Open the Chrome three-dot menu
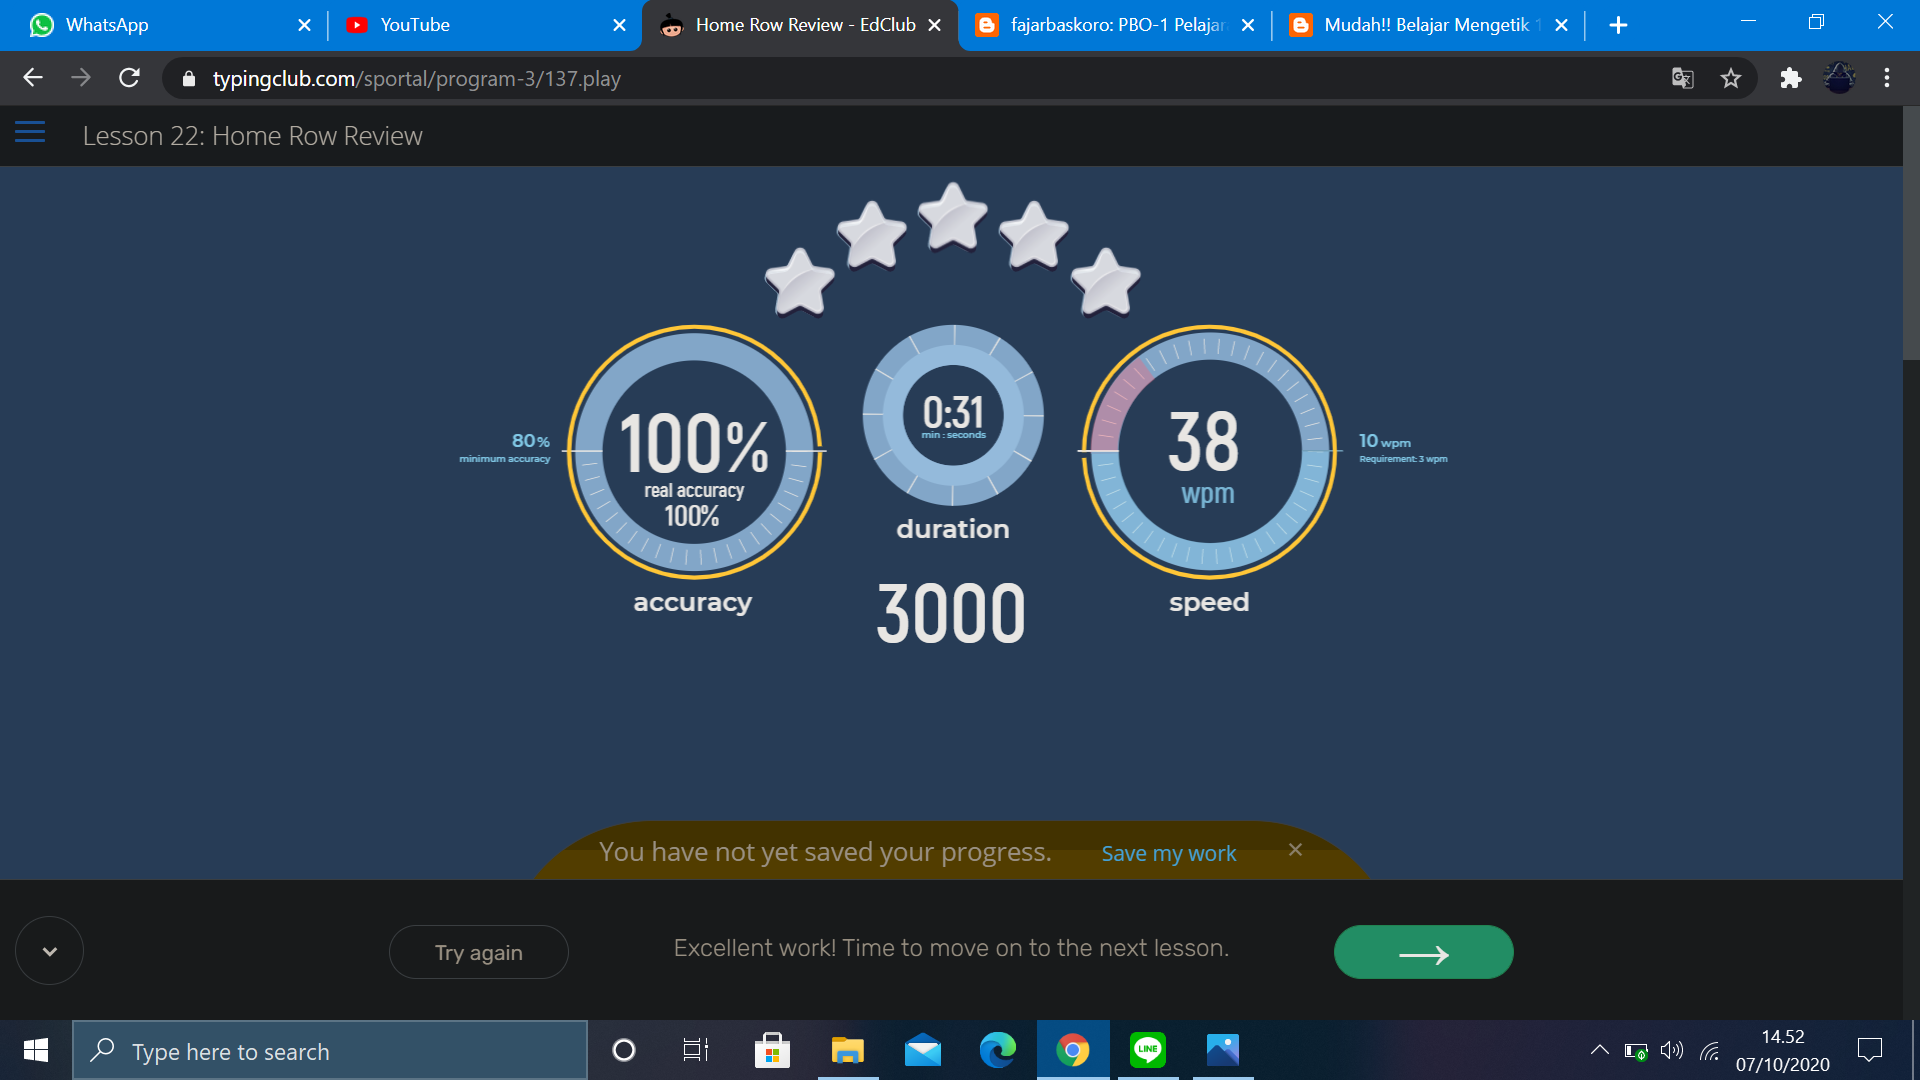The image size is (1920, 1080). point(1886,78)
